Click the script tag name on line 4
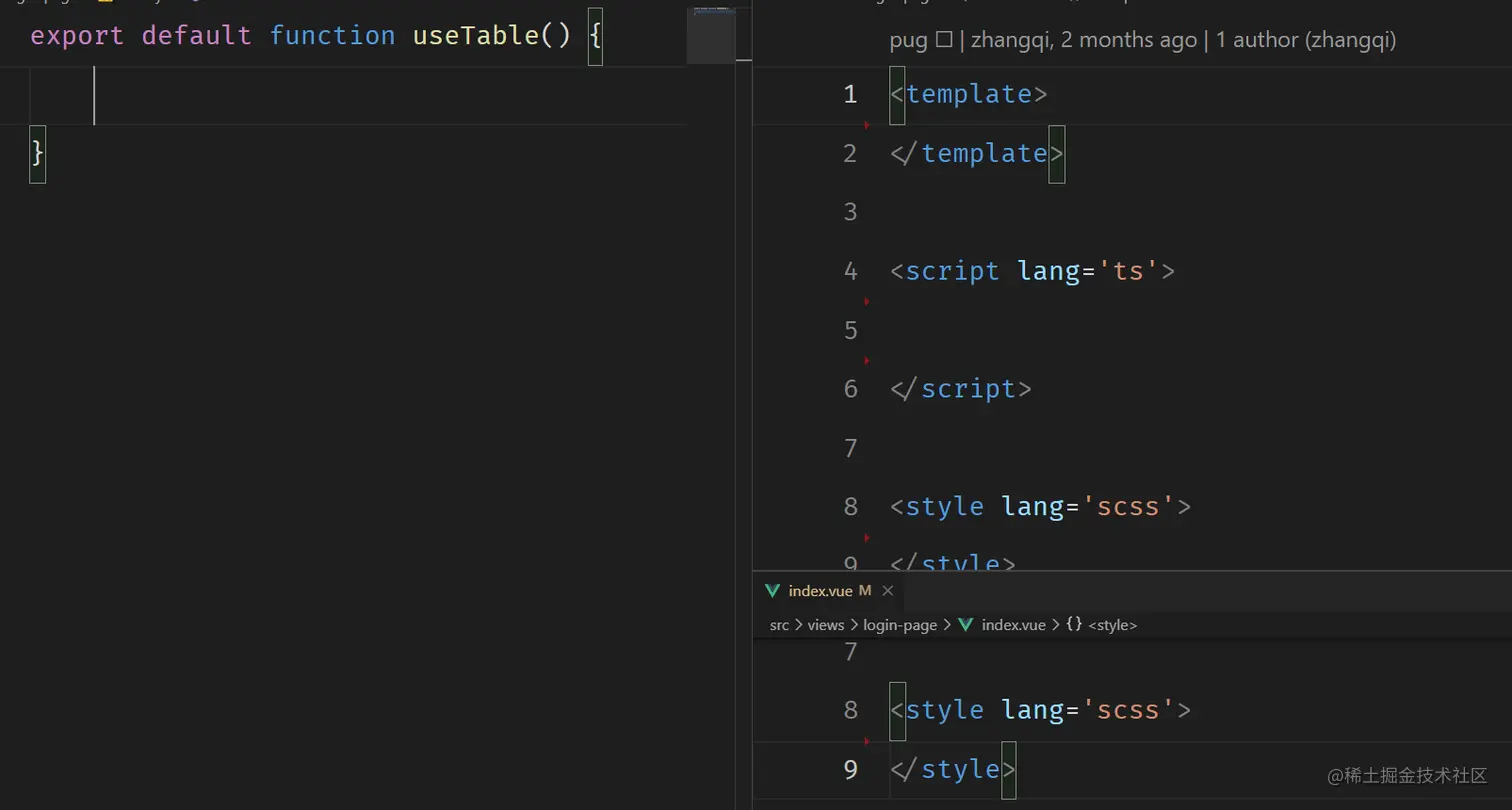Image resolution: width=1512 pixels, height=810 pixels. 952,271
